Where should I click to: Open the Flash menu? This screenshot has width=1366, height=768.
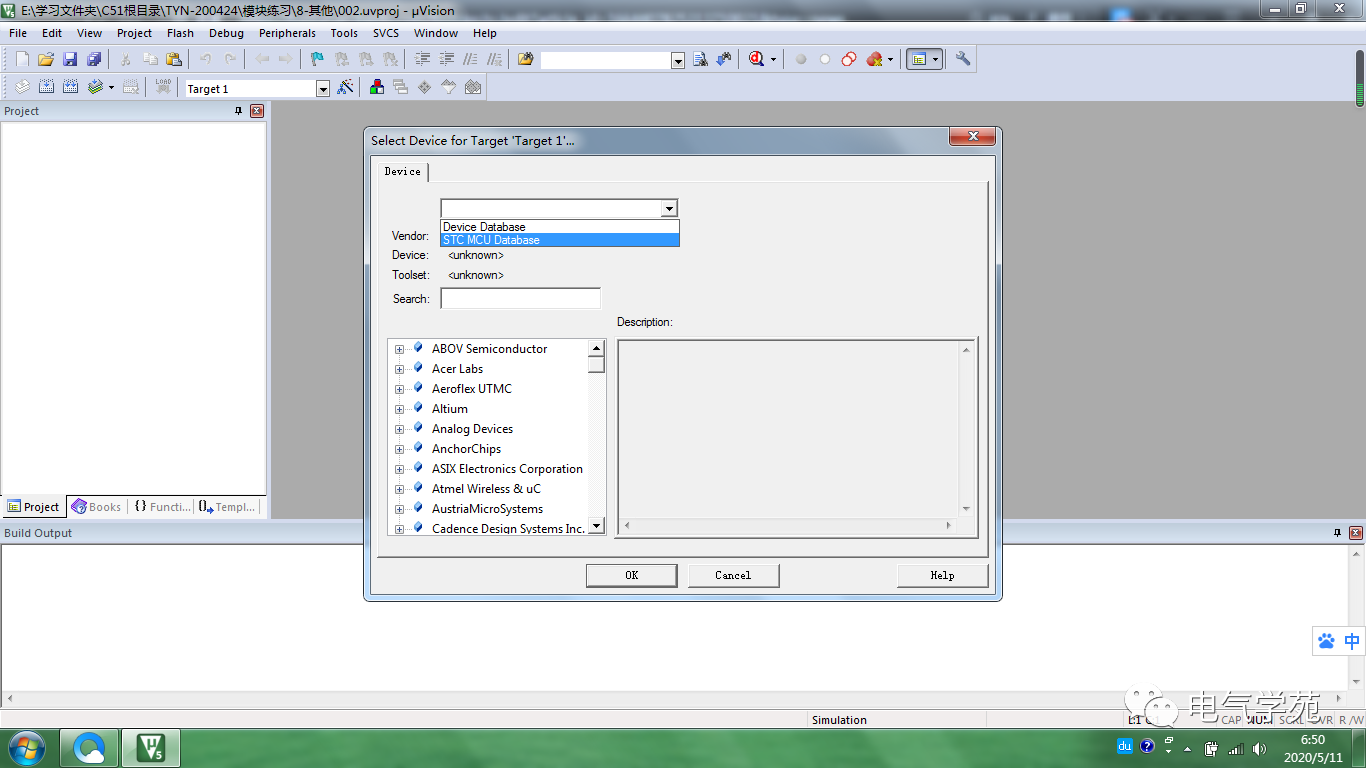tap(180, 33)
